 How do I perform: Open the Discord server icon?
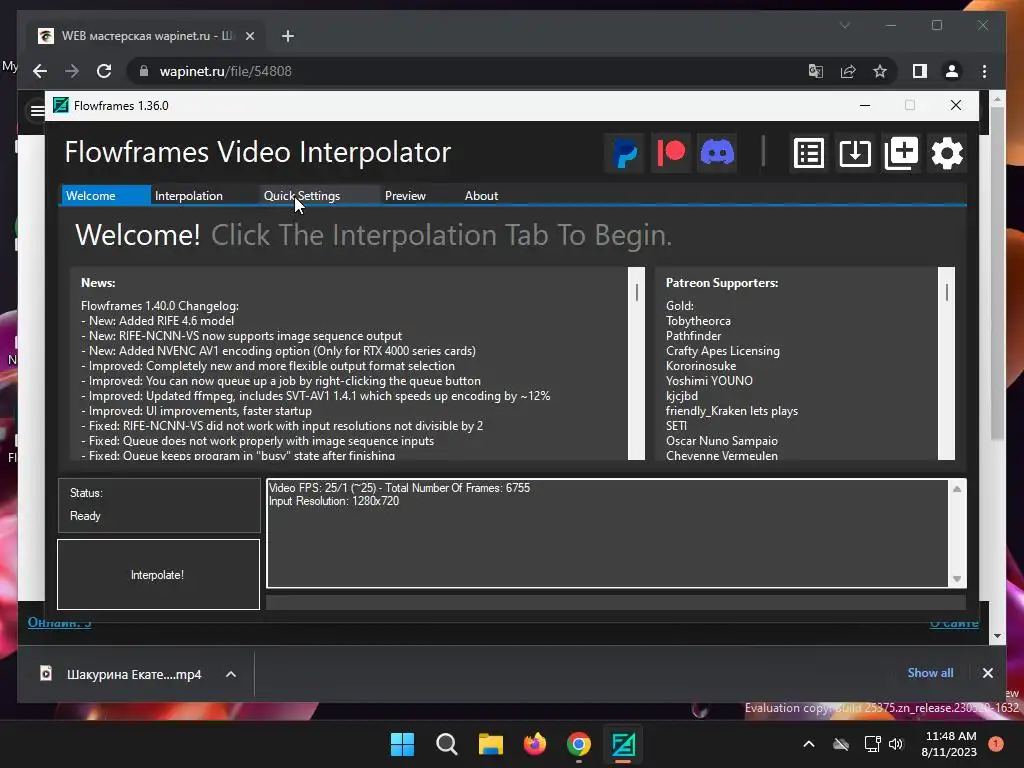coord(717,153)
